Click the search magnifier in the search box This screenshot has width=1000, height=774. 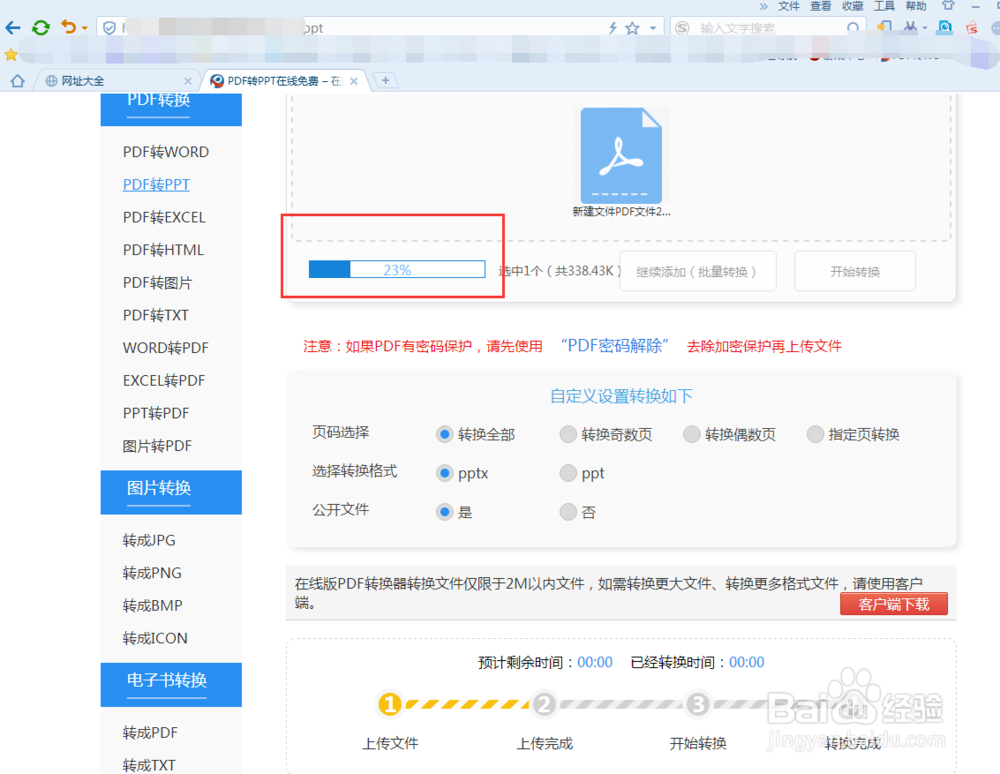tap(852, 28)
